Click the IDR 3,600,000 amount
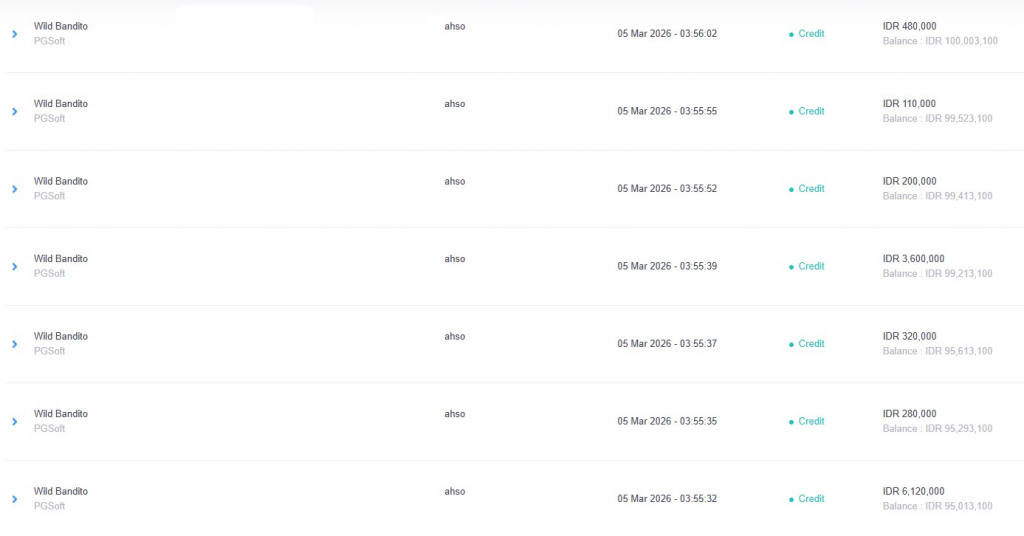 913,259
